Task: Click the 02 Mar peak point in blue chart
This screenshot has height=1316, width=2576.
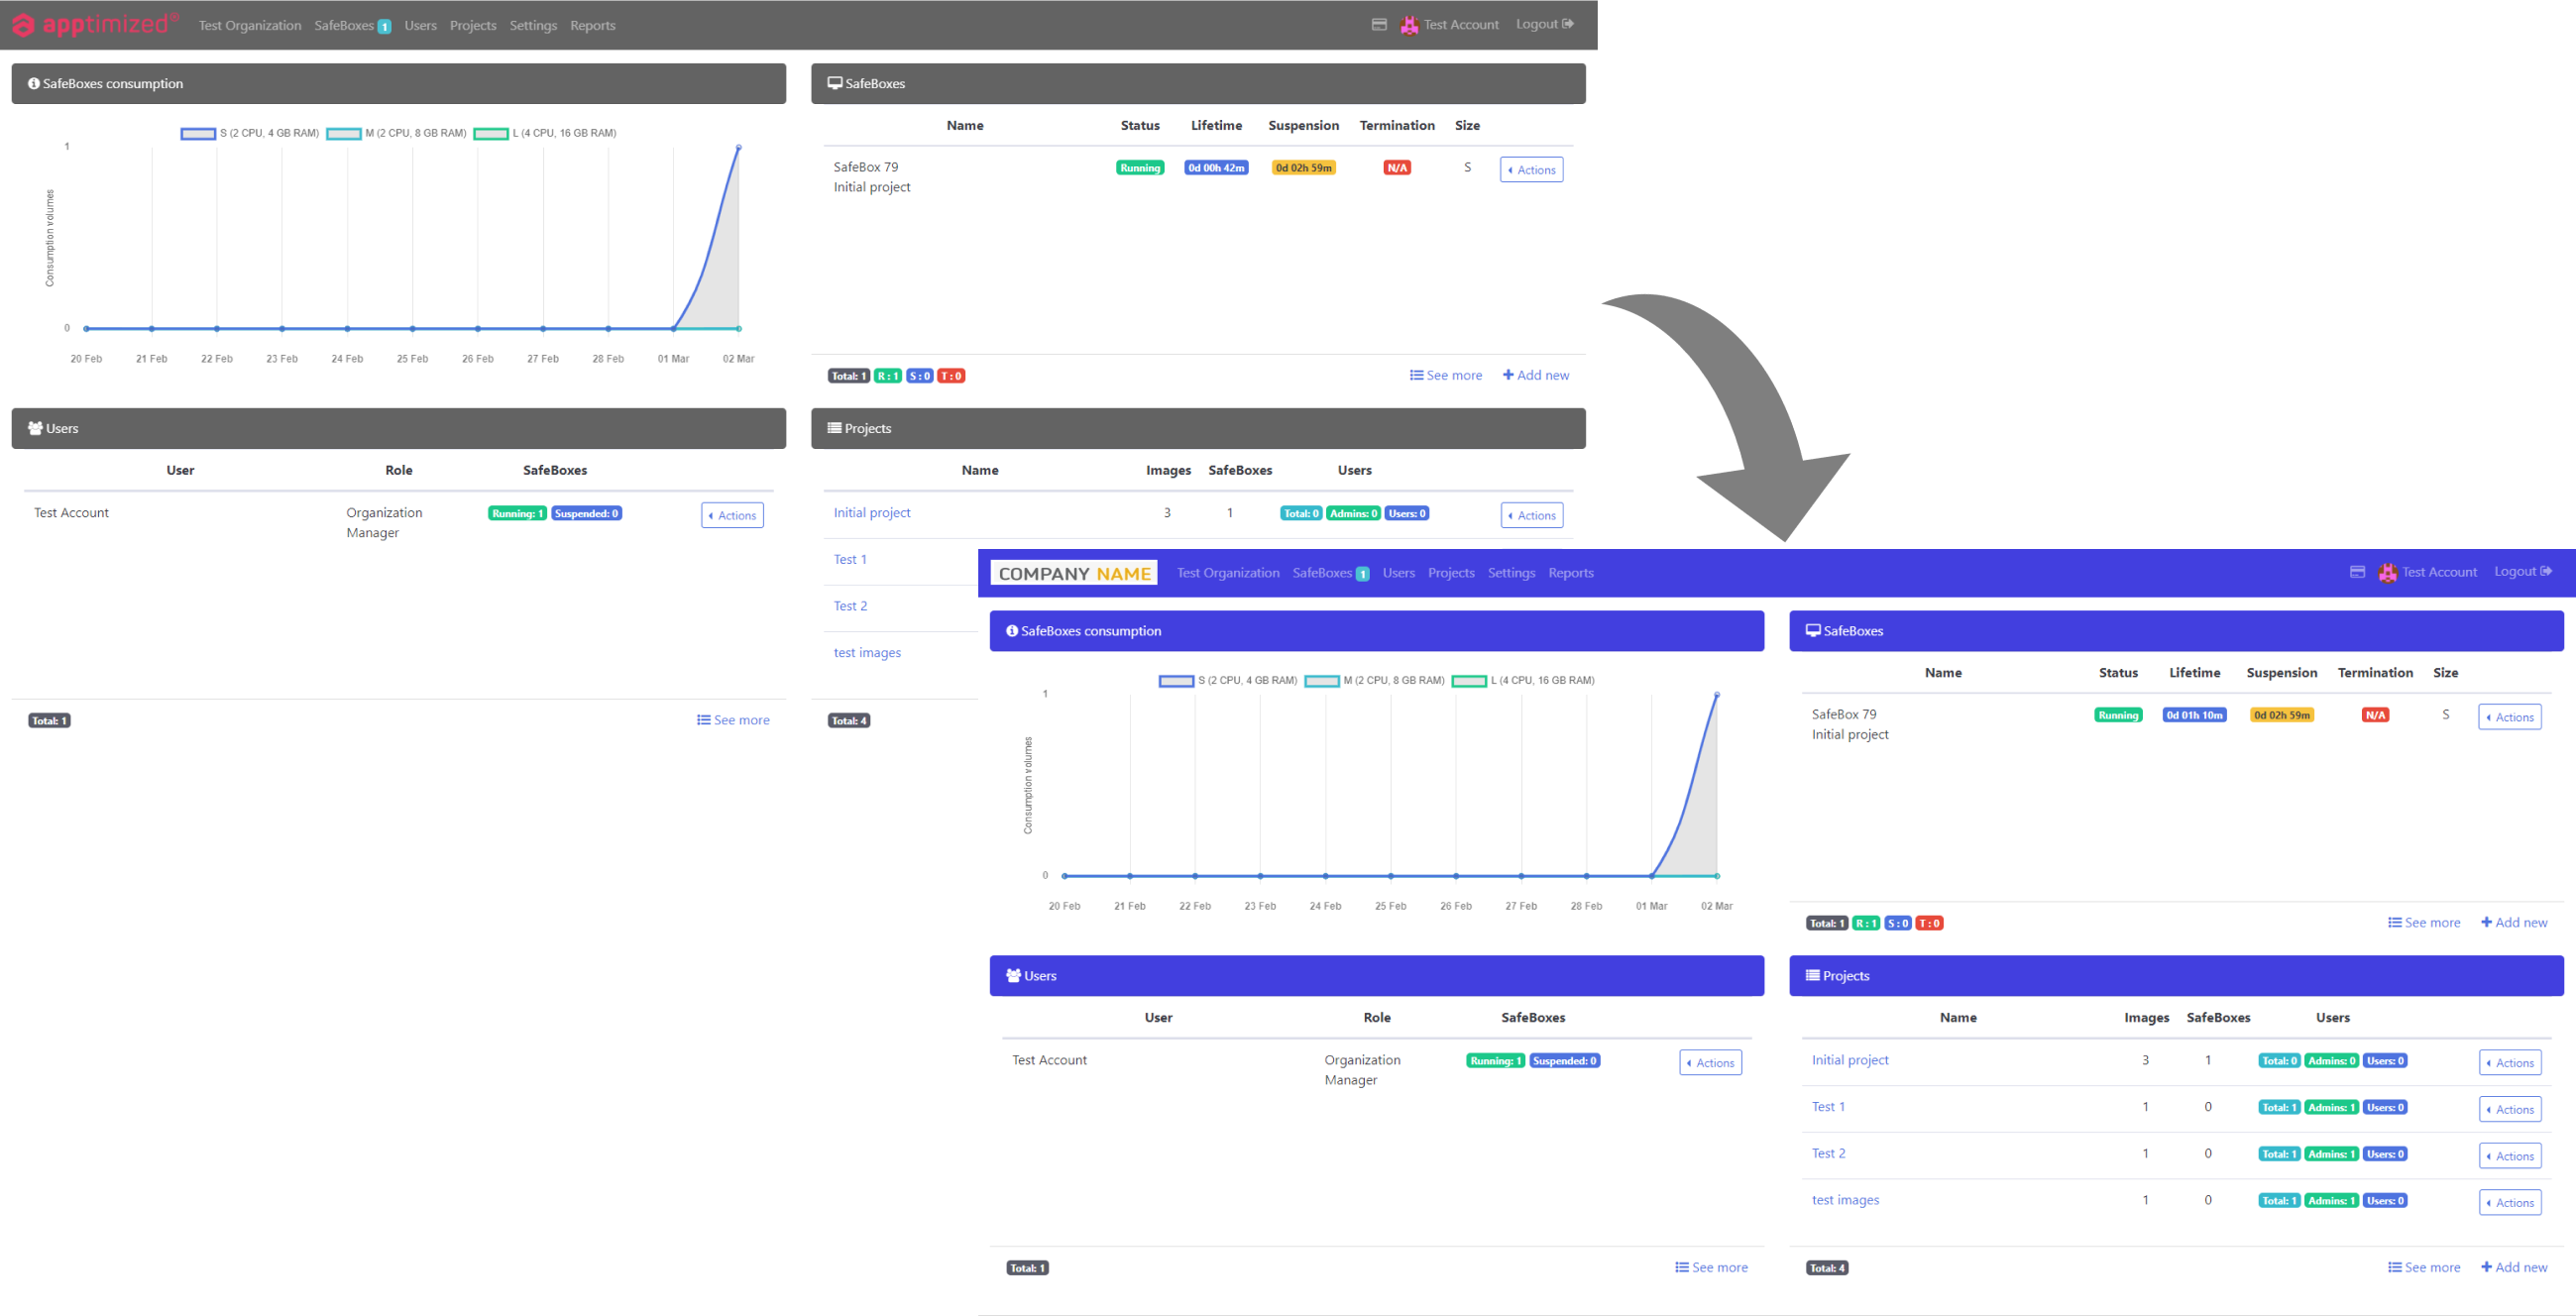Action: click(x=1717, y=694)
